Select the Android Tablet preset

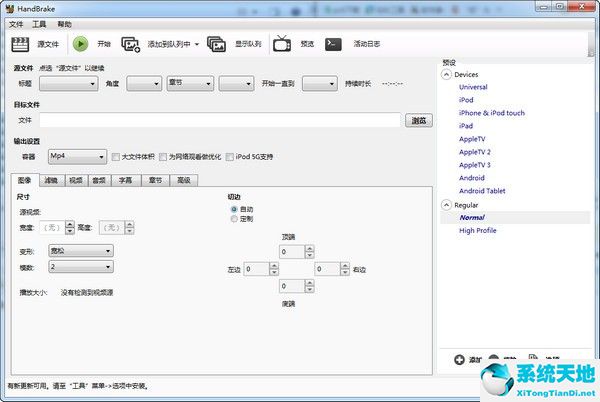[482, 191]
